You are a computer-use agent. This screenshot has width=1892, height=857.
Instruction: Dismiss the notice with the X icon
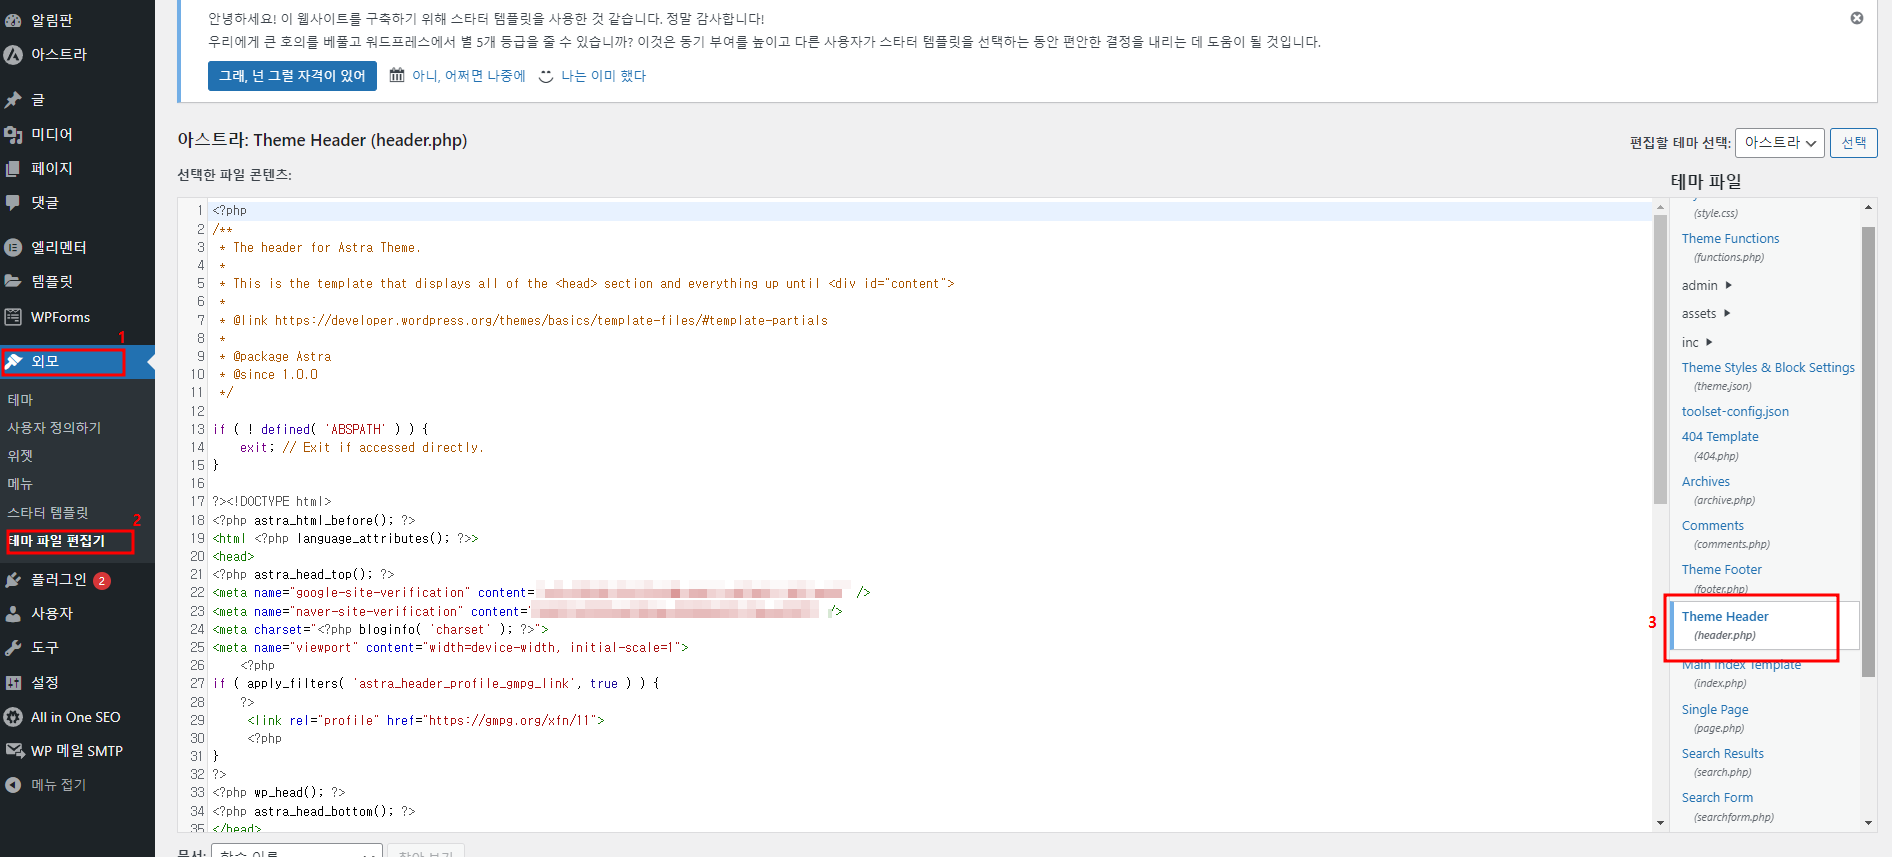1857,18
